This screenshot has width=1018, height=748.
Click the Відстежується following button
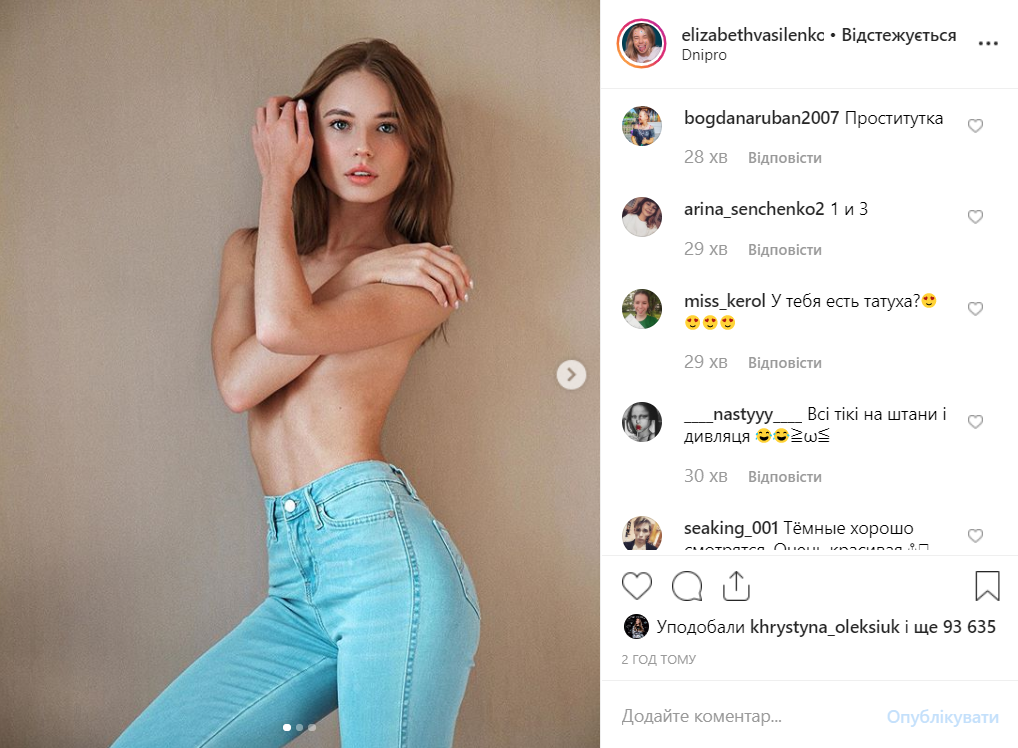tap(899, 35)
